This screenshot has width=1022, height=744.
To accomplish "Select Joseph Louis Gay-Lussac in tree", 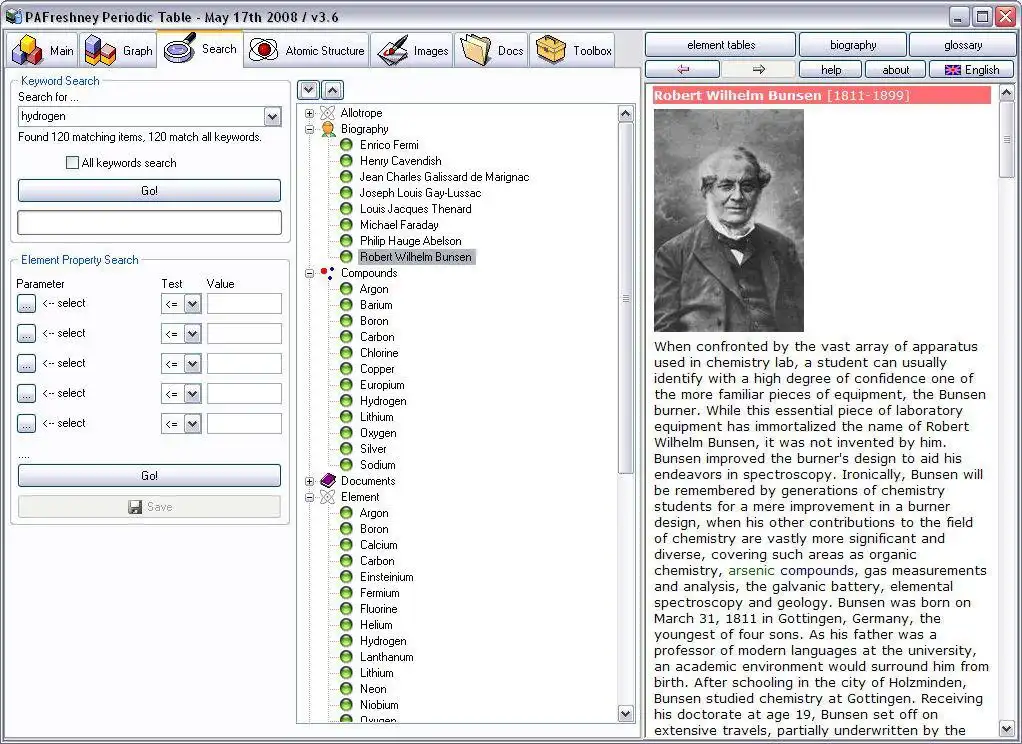I will 420,193.
